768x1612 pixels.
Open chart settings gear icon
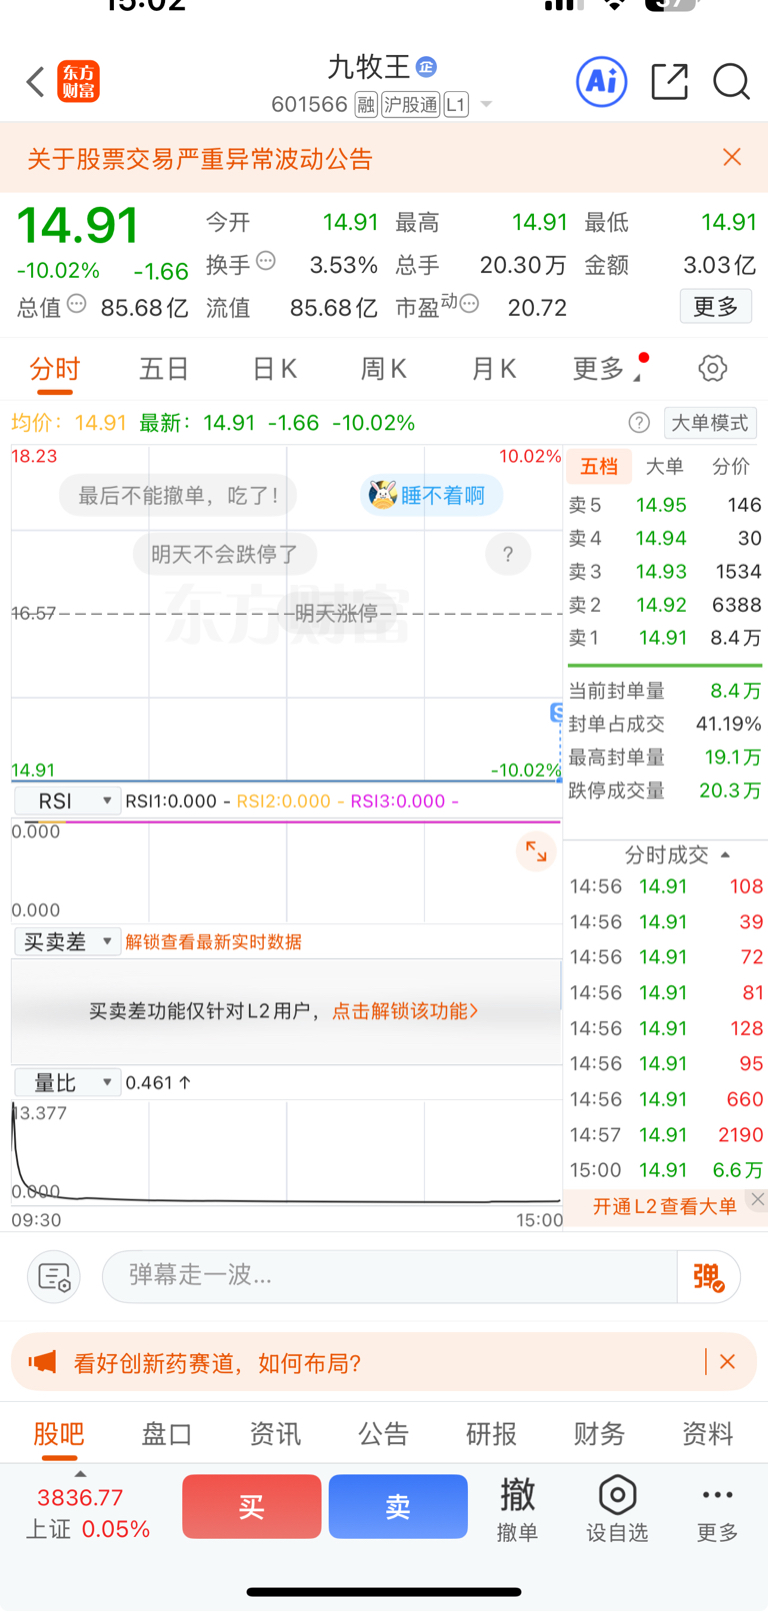(x=712, y=368)
